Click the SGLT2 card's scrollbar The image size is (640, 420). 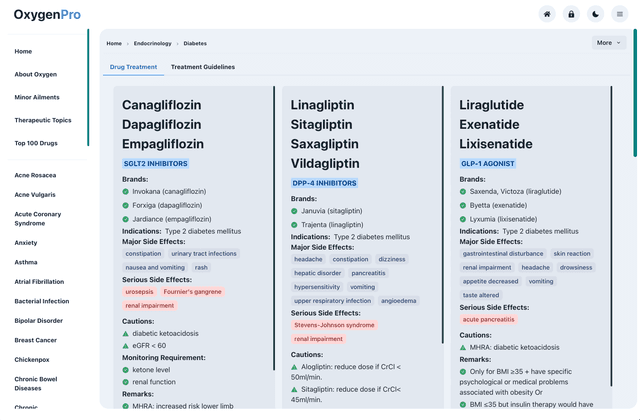pyautogui.click(x=274, y=228)
